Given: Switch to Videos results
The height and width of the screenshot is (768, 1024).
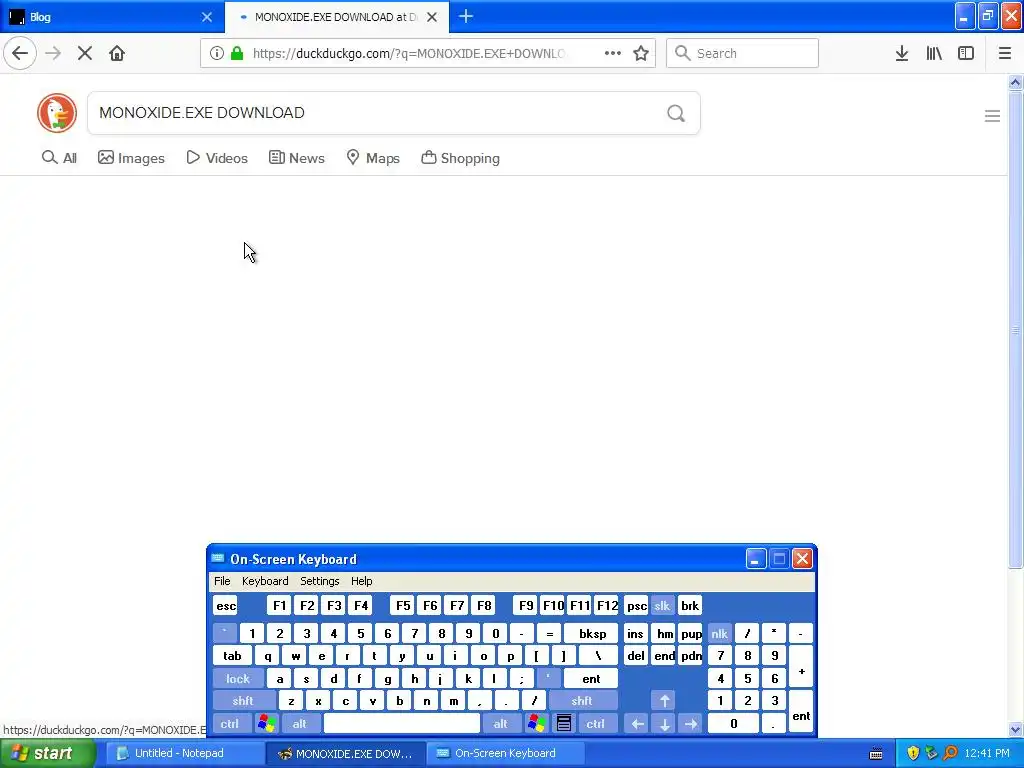Looking at the screenshot, I should [x=217, y=158].
